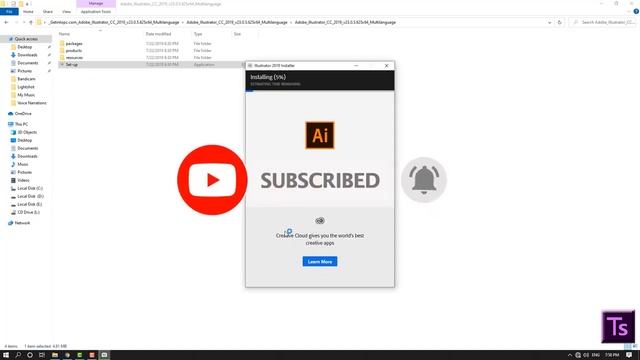The image size is (640, 360).
Task: Open the Action Center notifications
Action: coord(629,355)
